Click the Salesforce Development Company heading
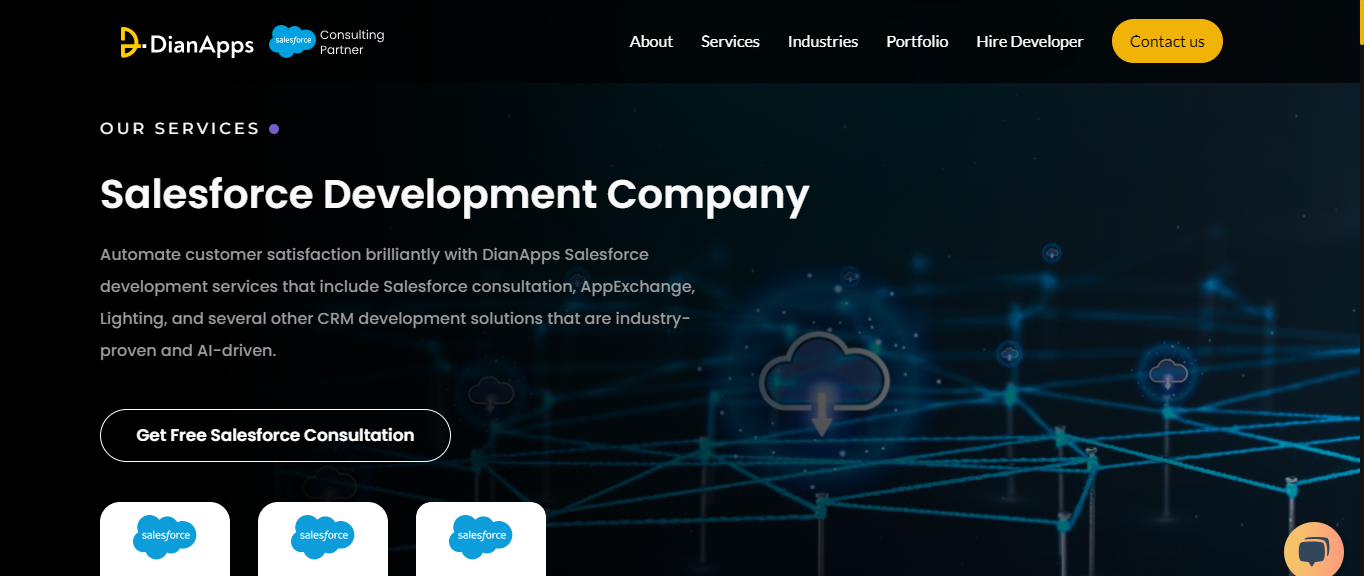This screenshot has width=1364, height=576. [455, 194]
